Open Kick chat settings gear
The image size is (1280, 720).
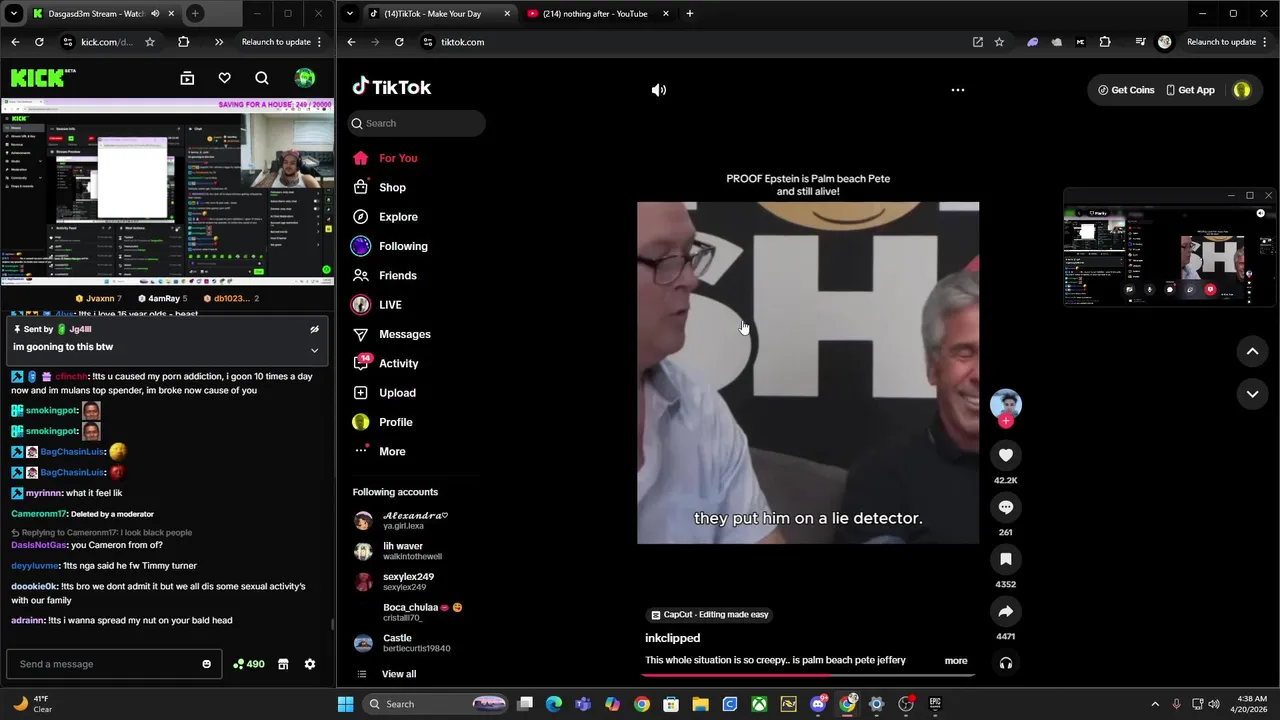tap(310, 664)
